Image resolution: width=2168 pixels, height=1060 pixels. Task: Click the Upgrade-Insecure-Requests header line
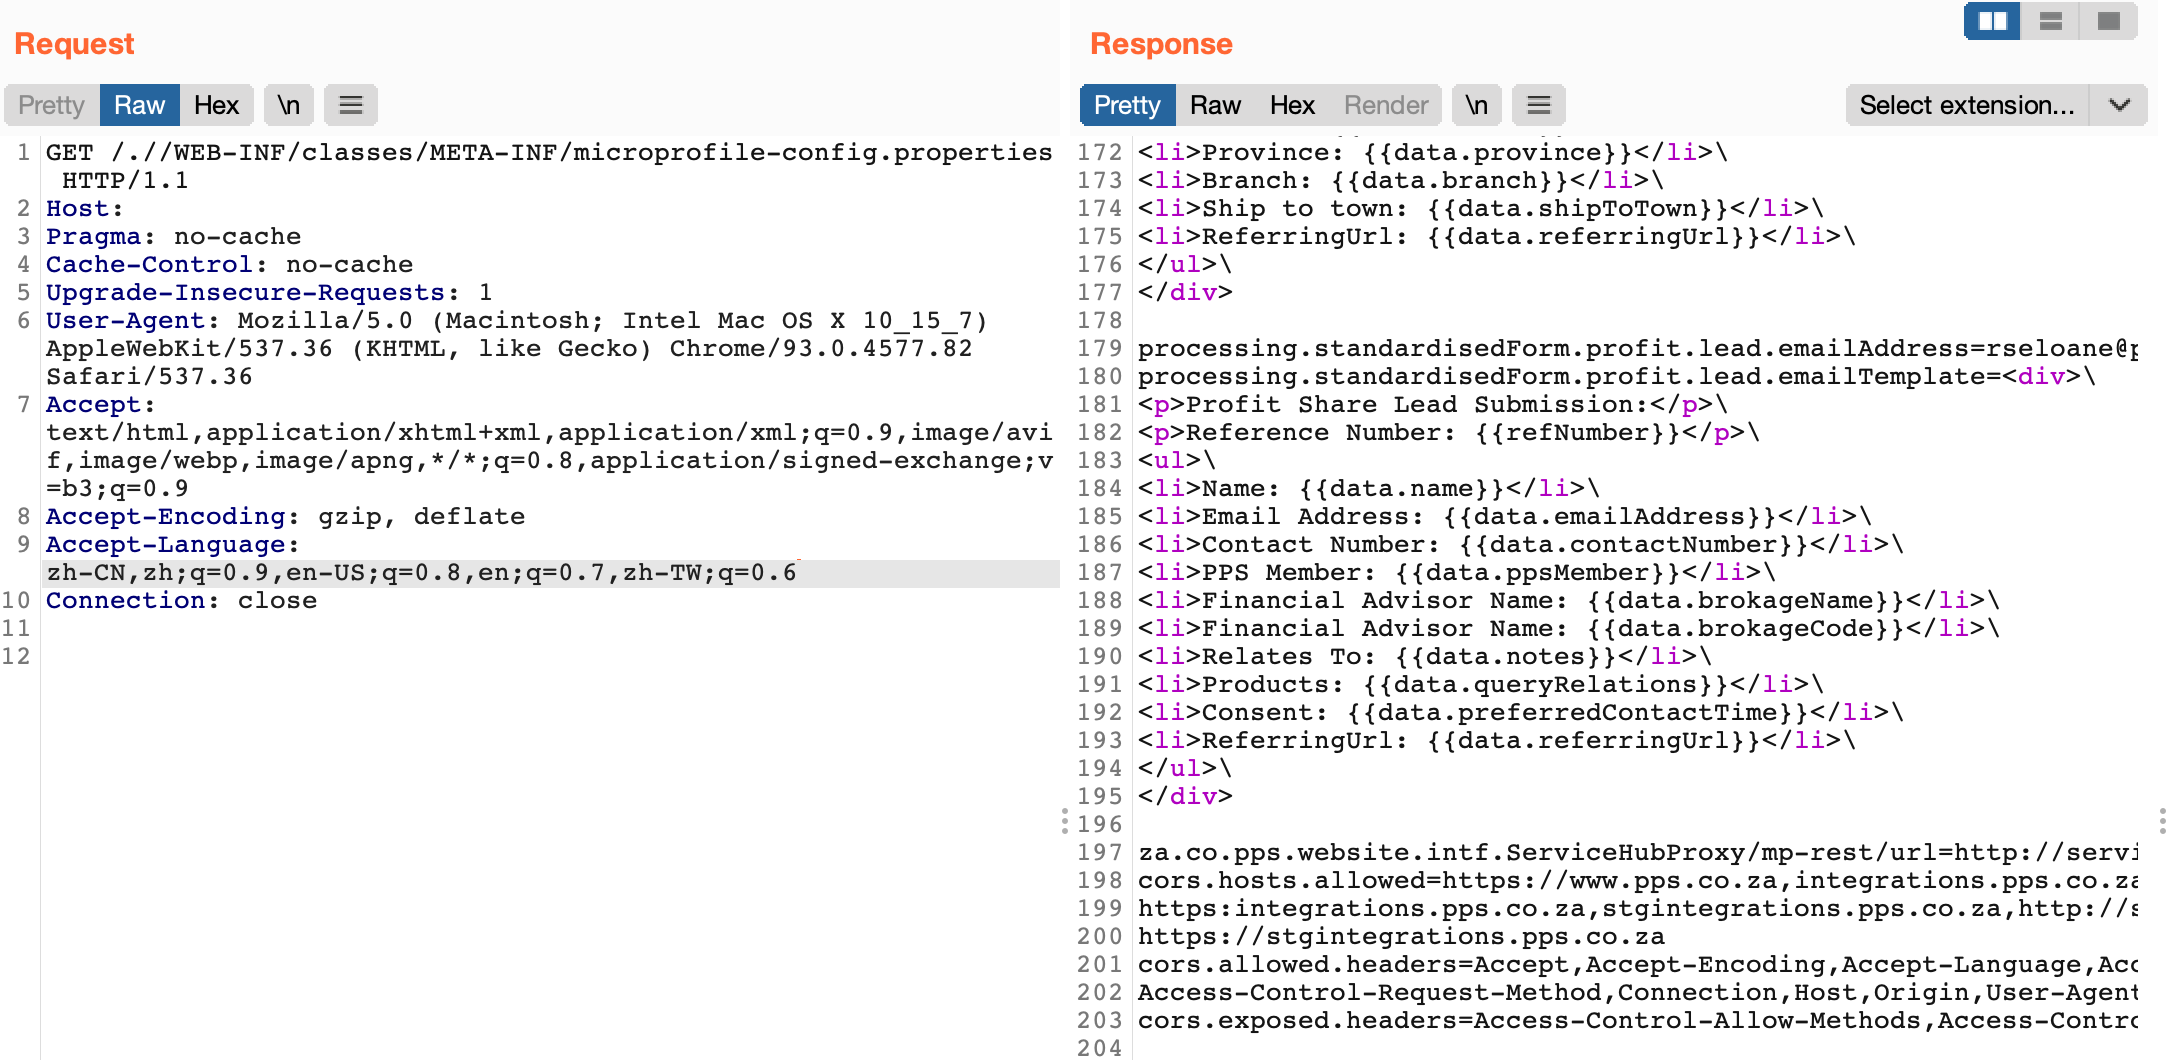pyautogui.click(x=269, y=292)
